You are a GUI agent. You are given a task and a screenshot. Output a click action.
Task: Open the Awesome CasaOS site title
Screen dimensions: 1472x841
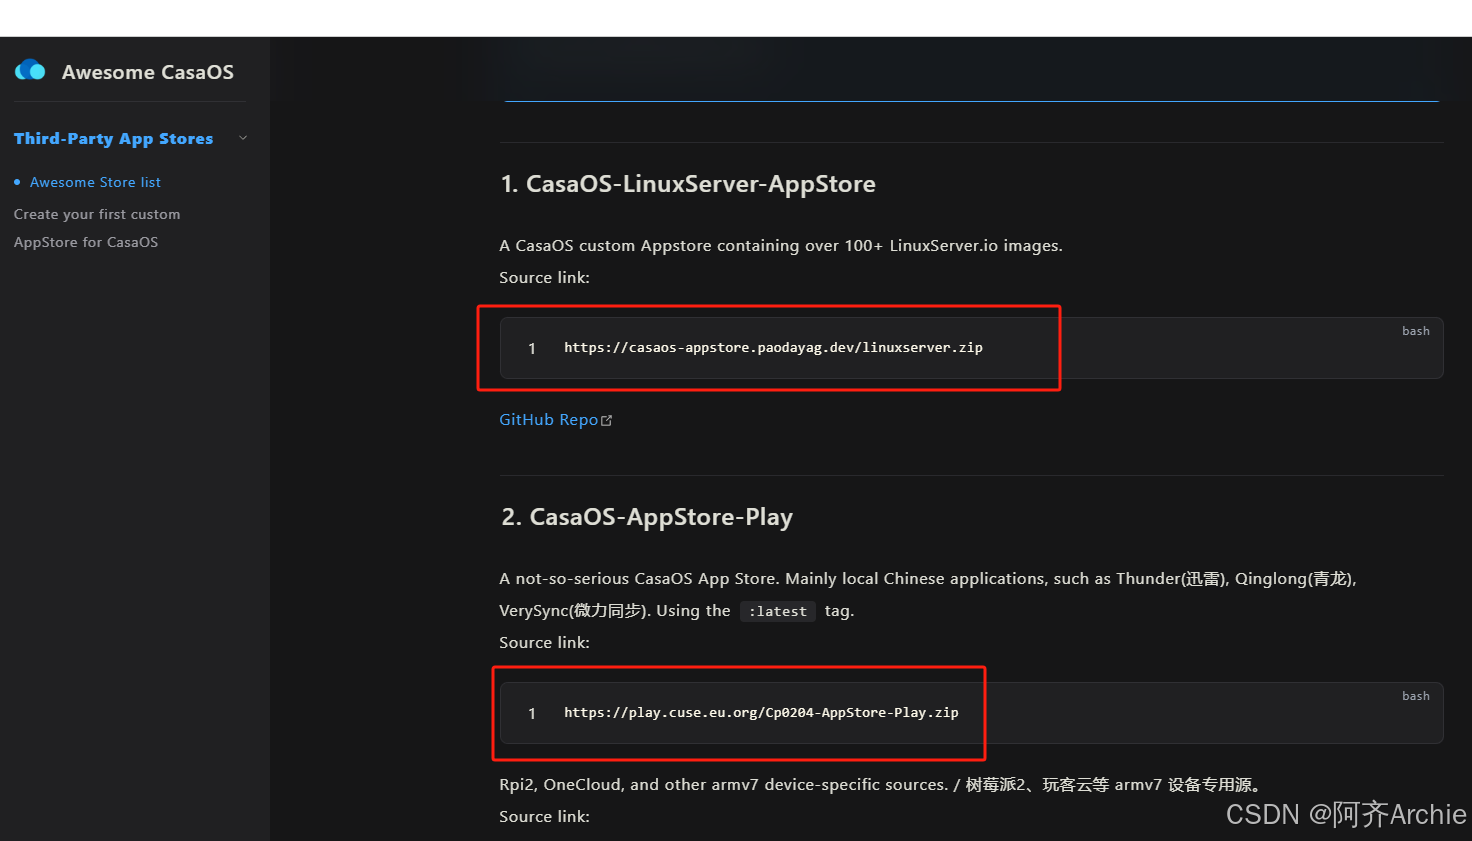[x=148, y=72]
